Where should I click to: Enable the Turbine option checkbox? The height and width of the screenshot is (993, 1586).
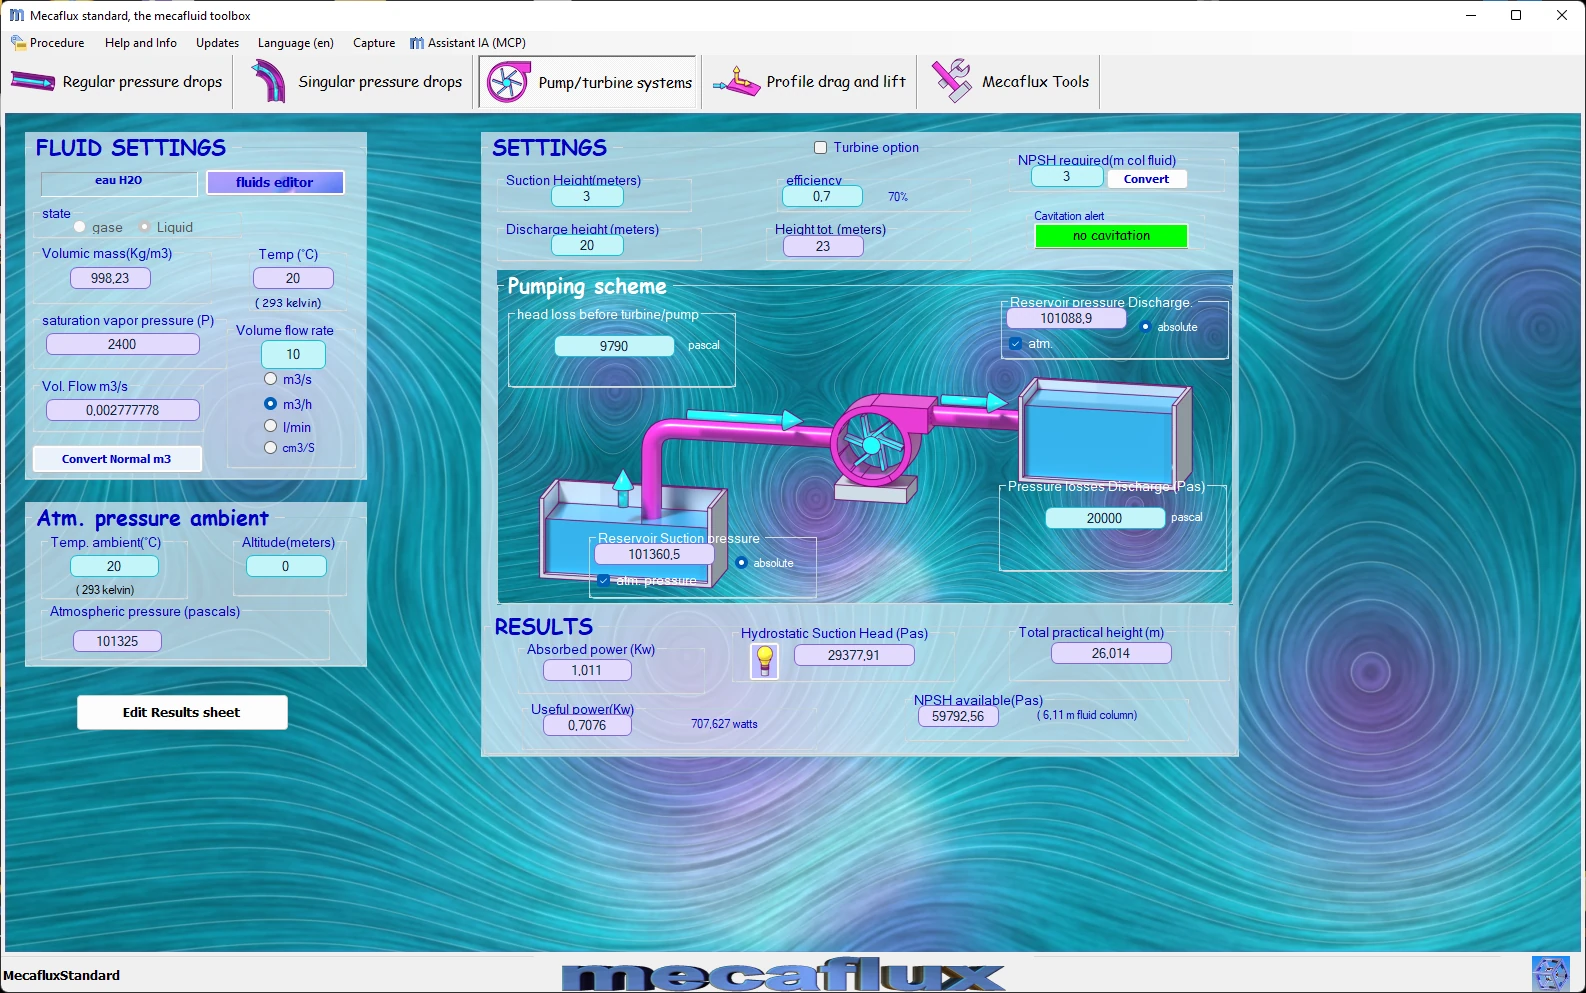coord(820,147)
